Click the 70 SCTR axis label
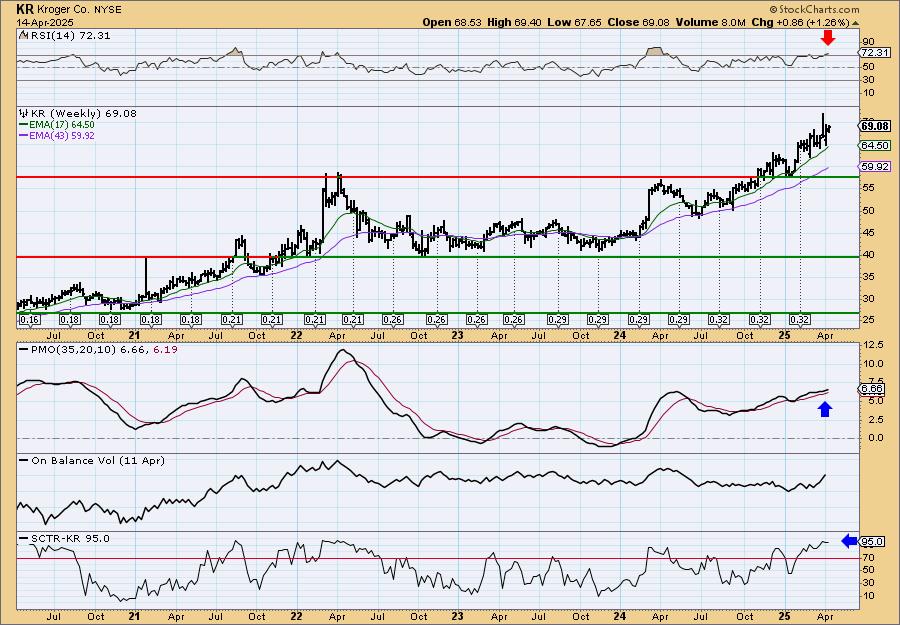Image resolution: width=900 pixels, height=625 pixels. [868, 557]
